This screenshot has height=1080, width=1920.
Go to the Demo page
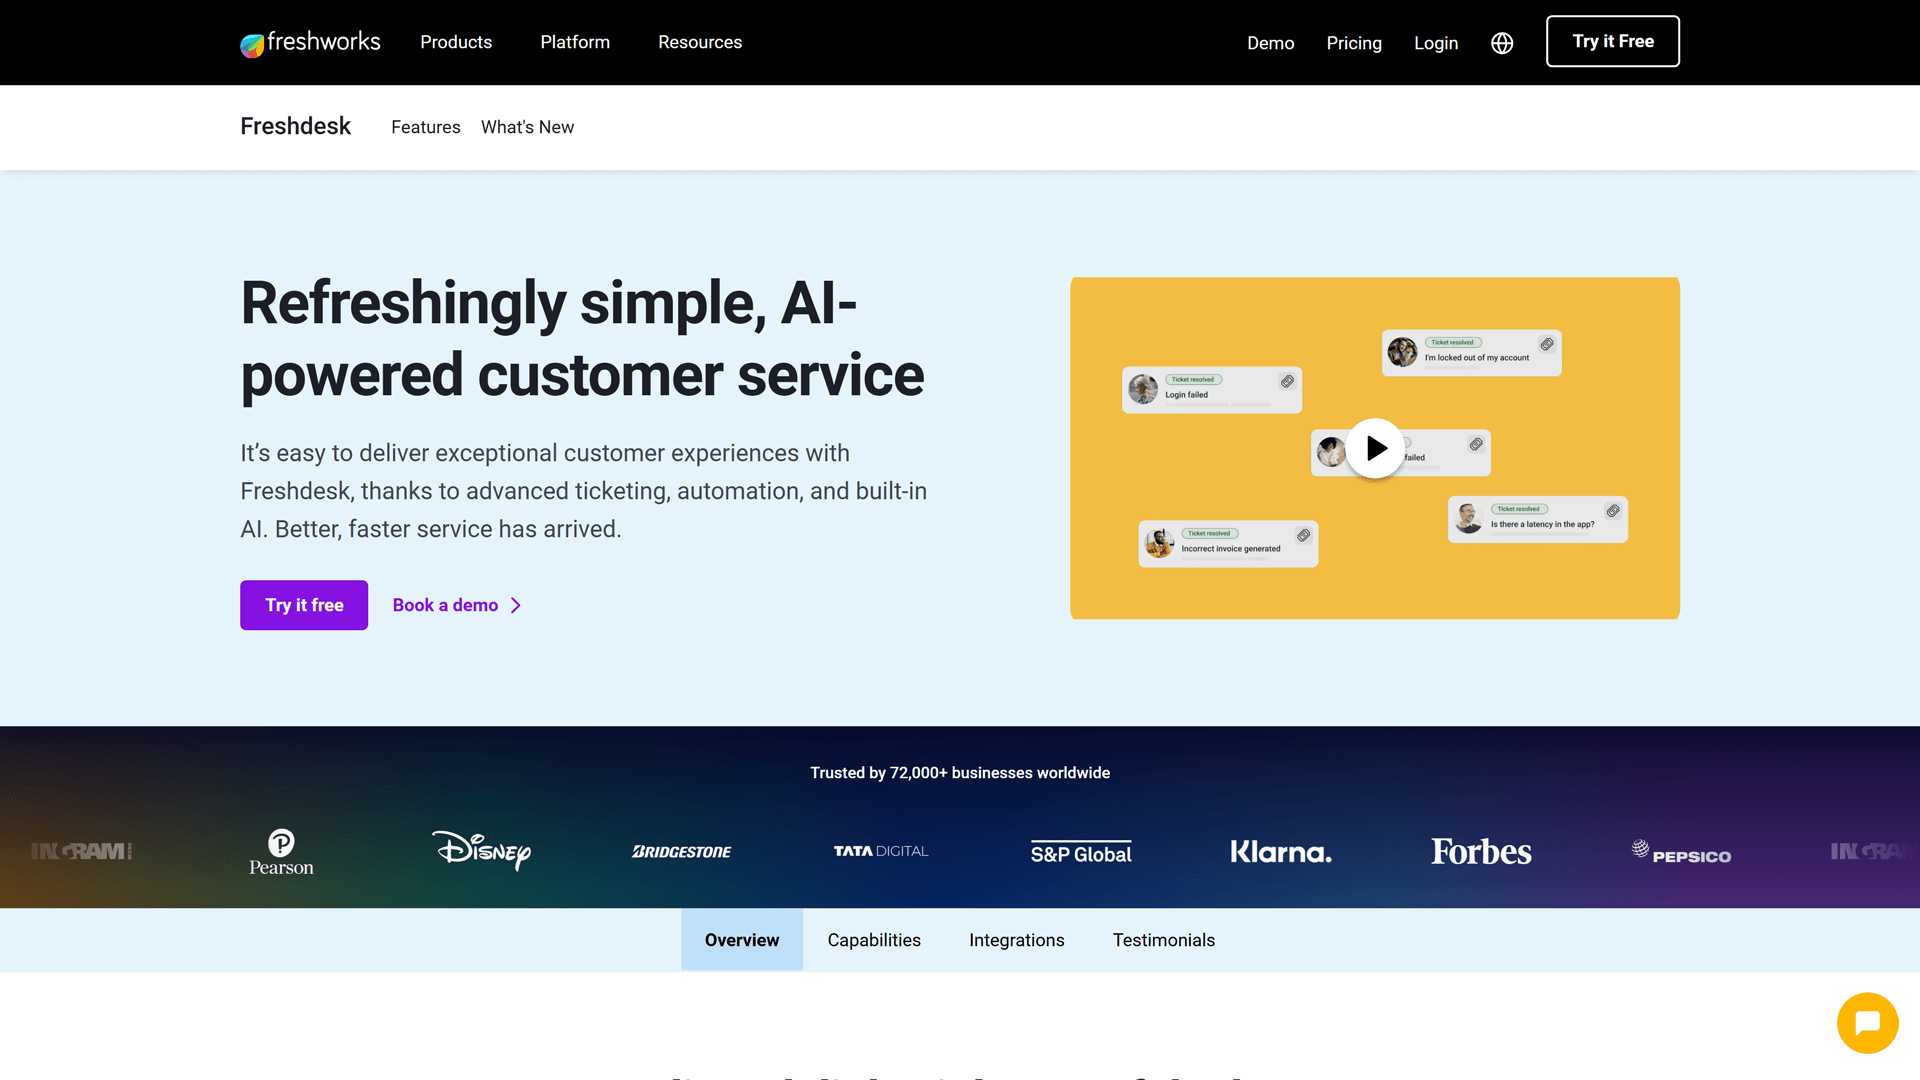coord(1270,43)
